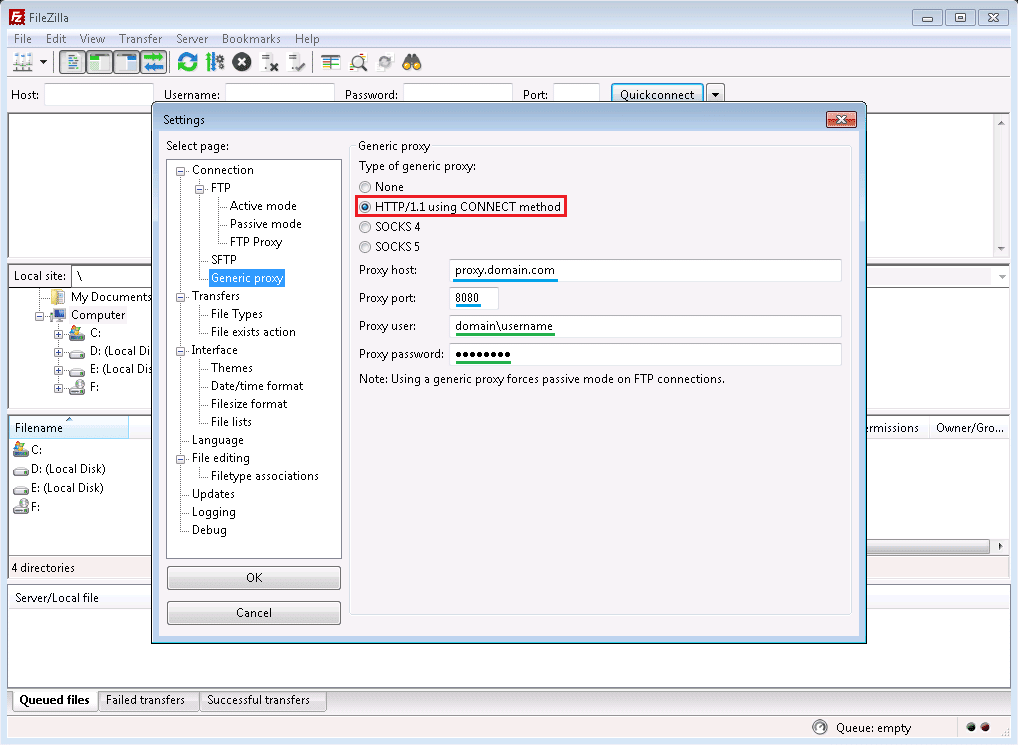The width and height of the screenshot is (1018, 745).
Task: Open the Quickconnect history dropdown arrow
Action: click(715, 95)
